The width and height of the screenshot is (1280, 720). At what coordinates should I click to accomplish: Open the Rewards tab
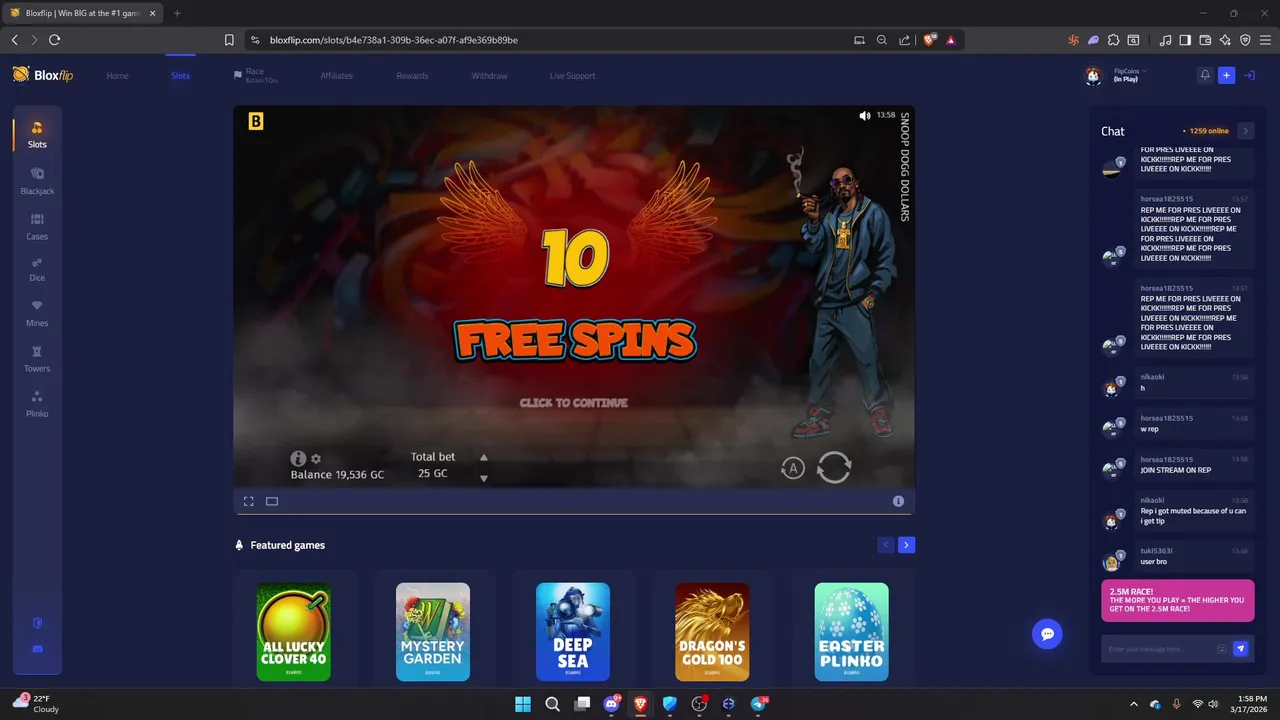pyautogui.click(x=412, y=76)
